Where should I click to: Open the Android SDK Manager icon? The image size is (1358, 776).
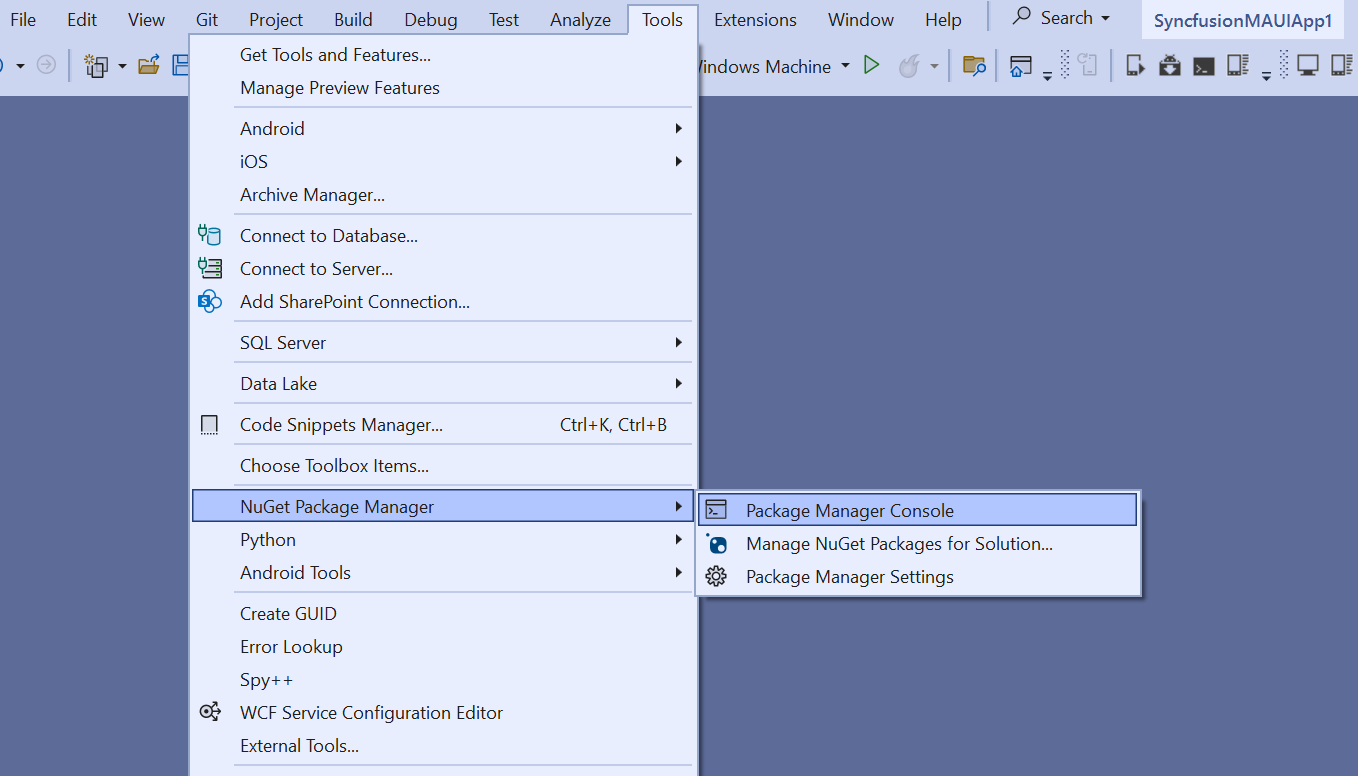click(x=1170, y=66)
